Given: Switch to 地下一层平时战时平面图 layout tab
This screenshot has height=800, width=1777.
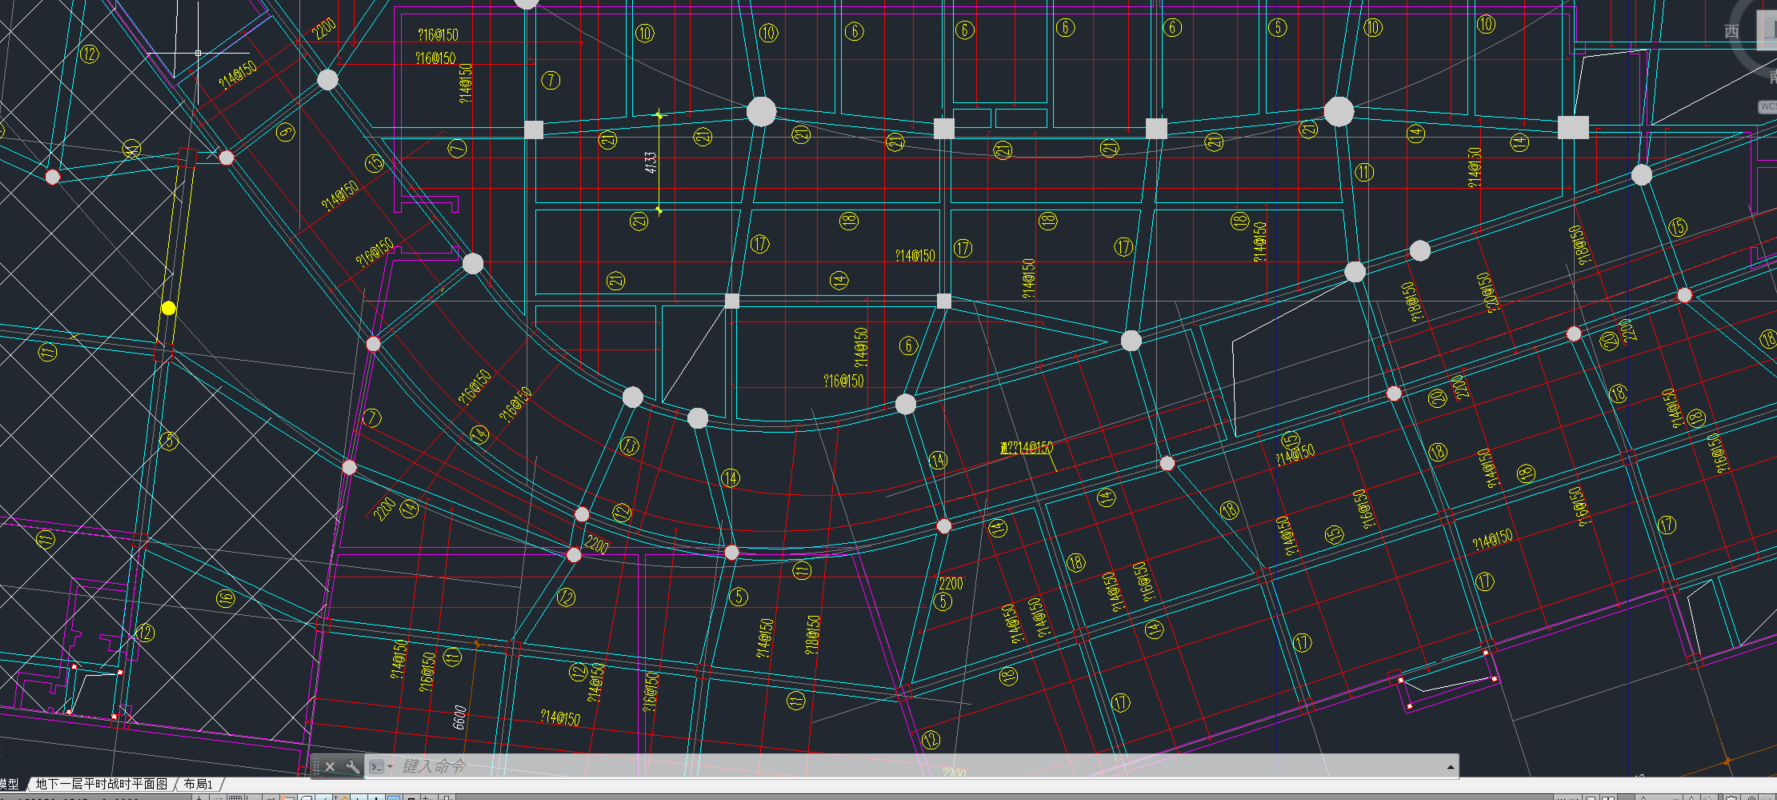Looking at the screenshot, I should click(101, 784).
